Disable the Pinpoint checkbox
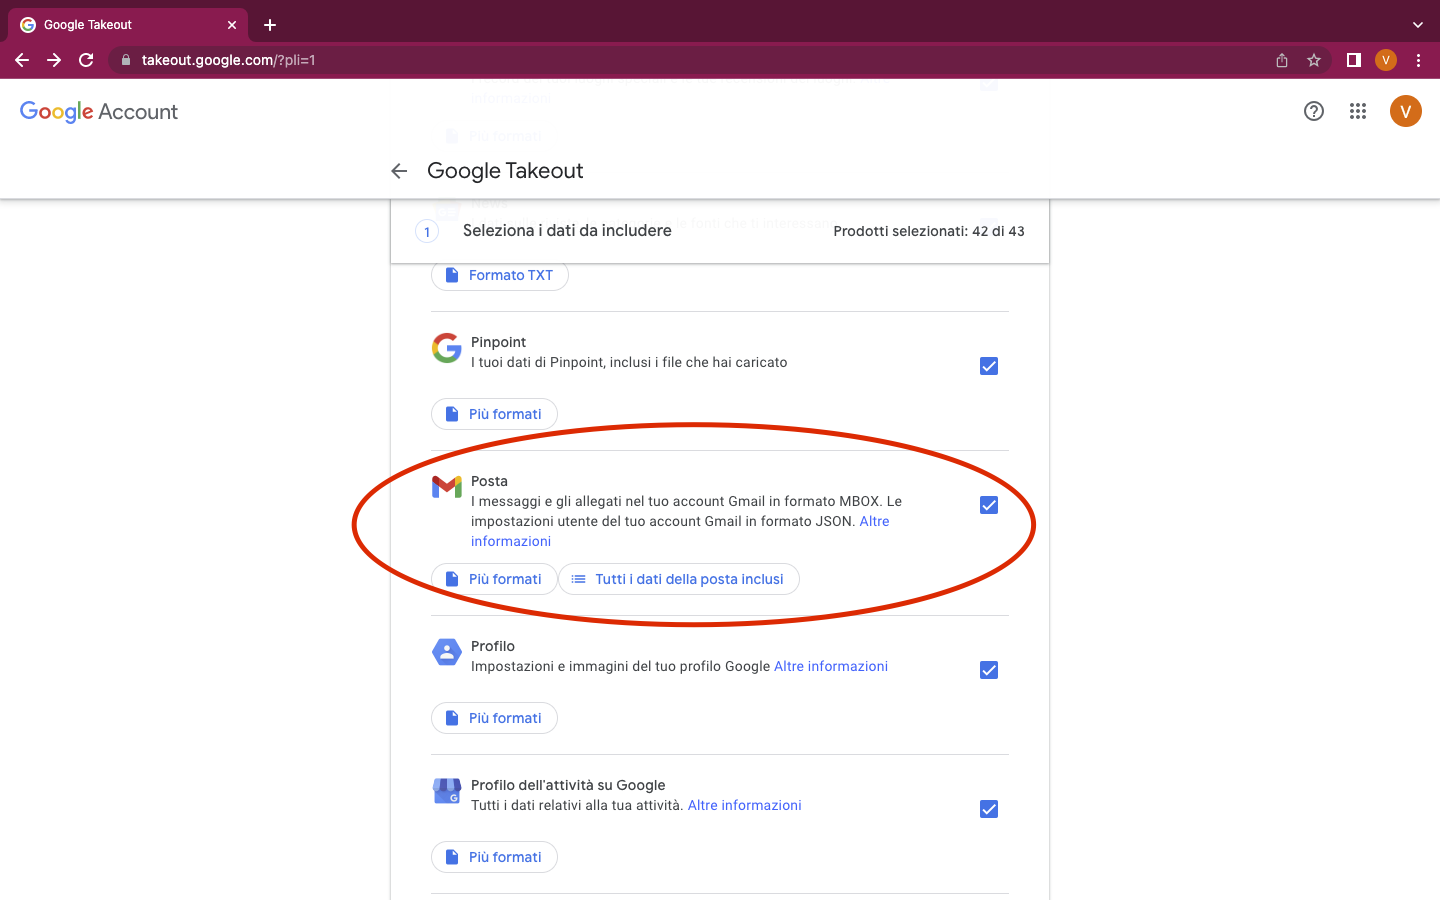1440x900 pixels. 988,366
